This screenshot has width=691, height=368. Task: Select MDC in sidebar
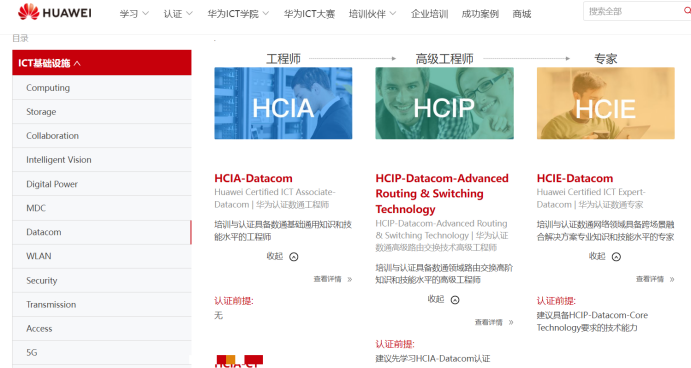point(102,208)
